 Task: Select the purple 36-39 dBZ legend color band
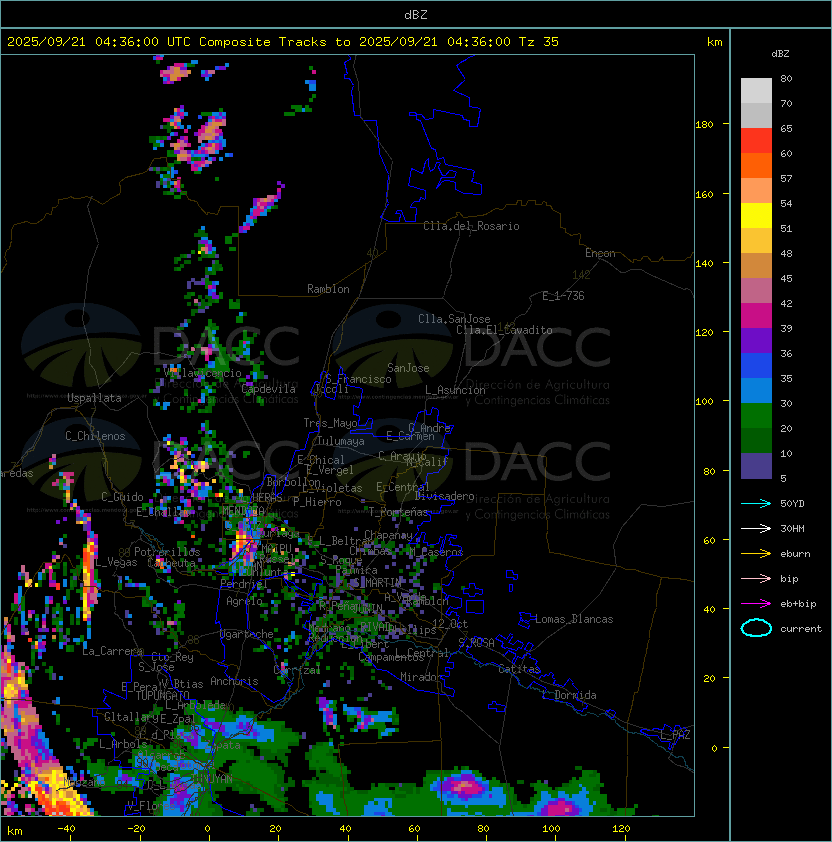click(756, 341)
